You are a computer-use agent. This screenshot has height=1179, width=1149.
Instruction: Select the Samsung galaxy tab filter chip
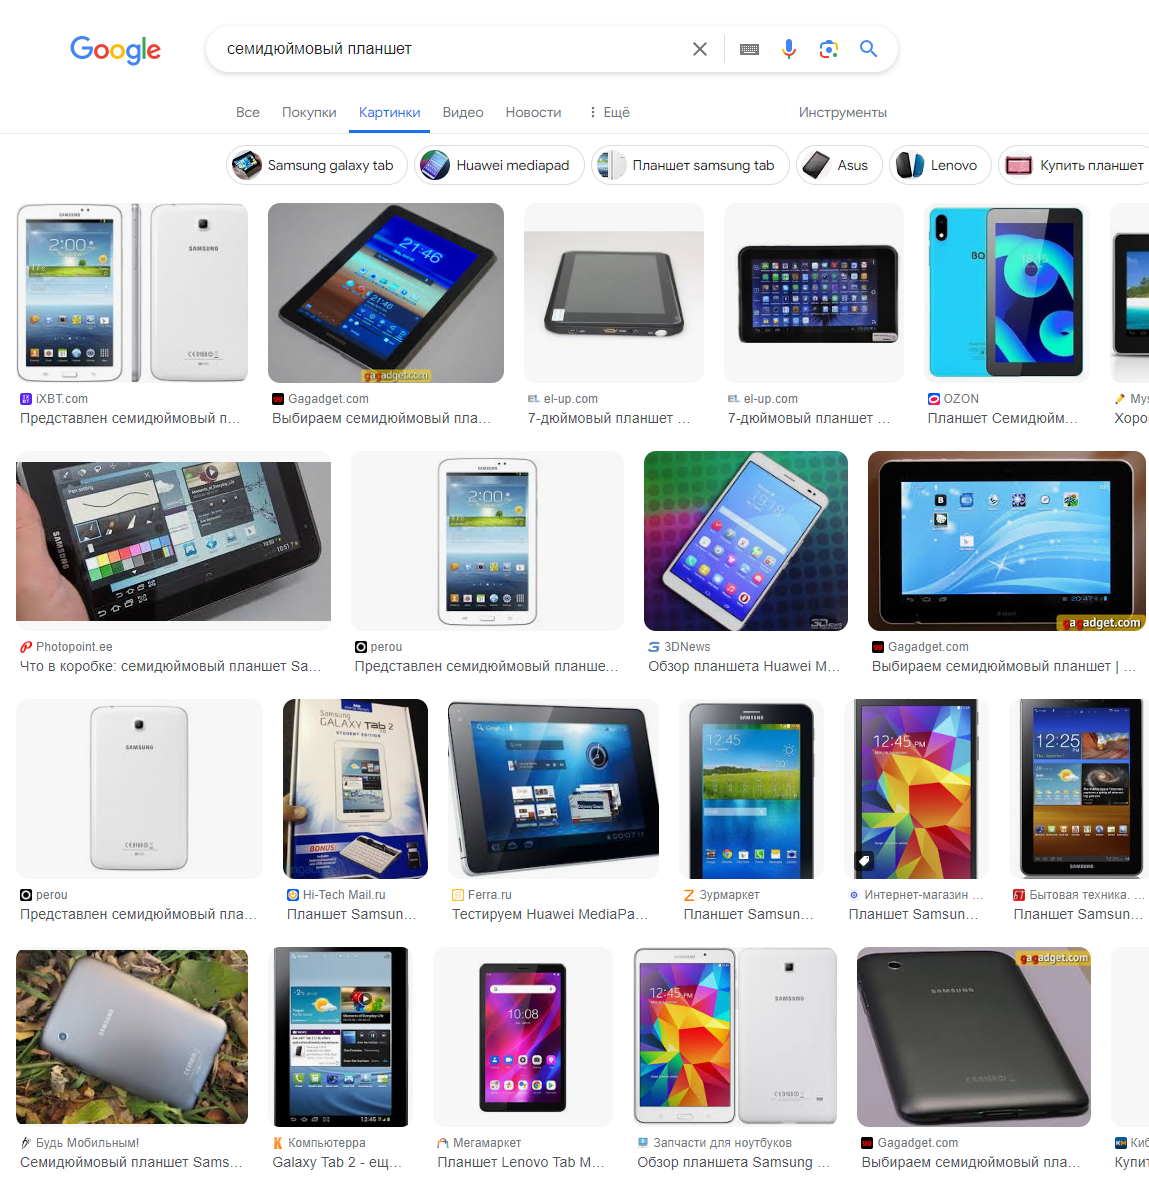click(x=317, y=165)
